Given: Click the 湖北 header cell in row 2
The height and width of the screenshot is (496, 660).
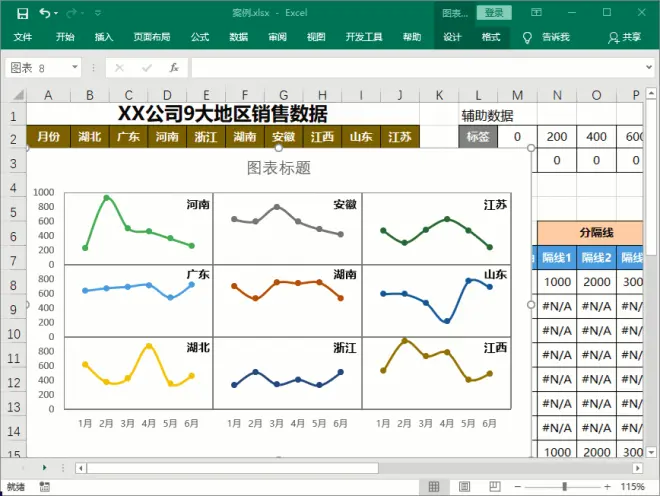Looking at the screenshot, I should point(89,137).
